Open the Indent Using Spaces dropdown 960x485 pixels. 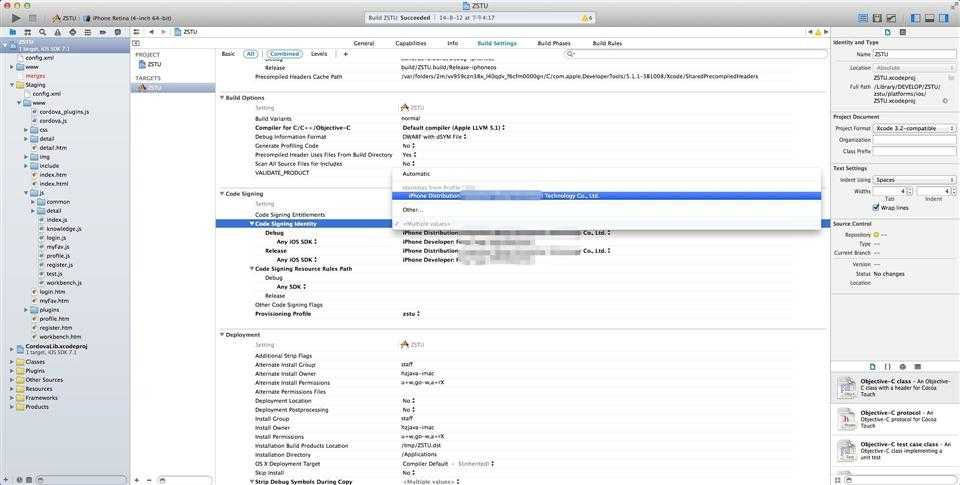914,180
